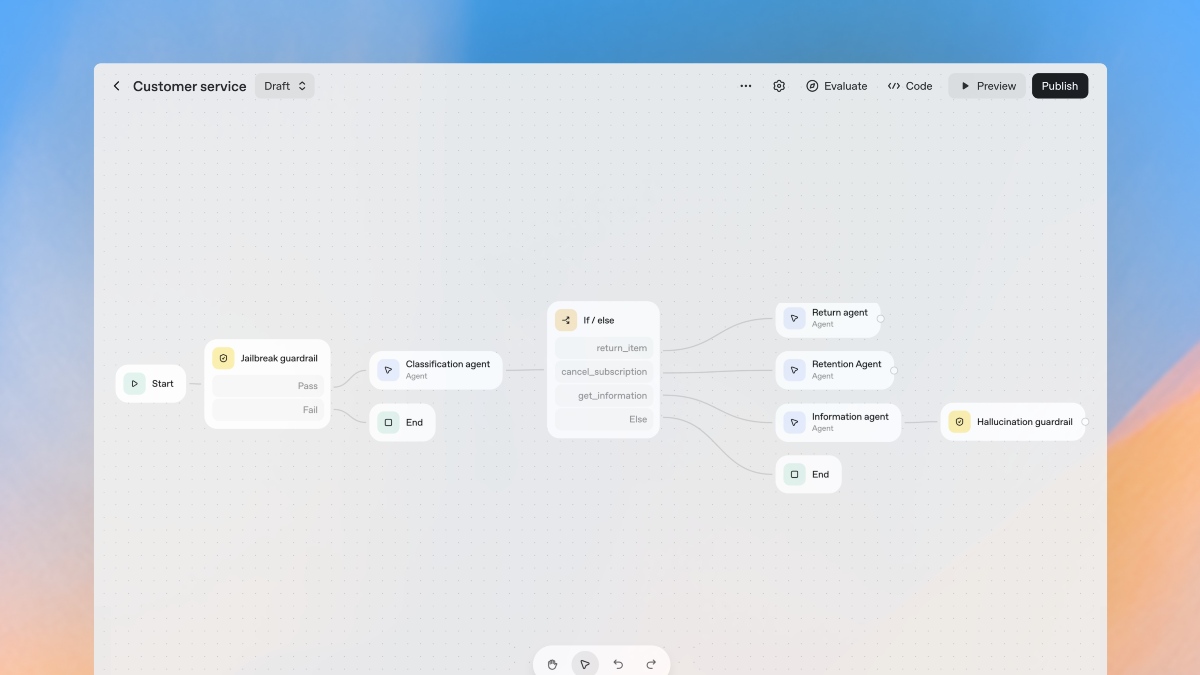Select the pointer tool in the bottom toolbar

coord(585,663)
